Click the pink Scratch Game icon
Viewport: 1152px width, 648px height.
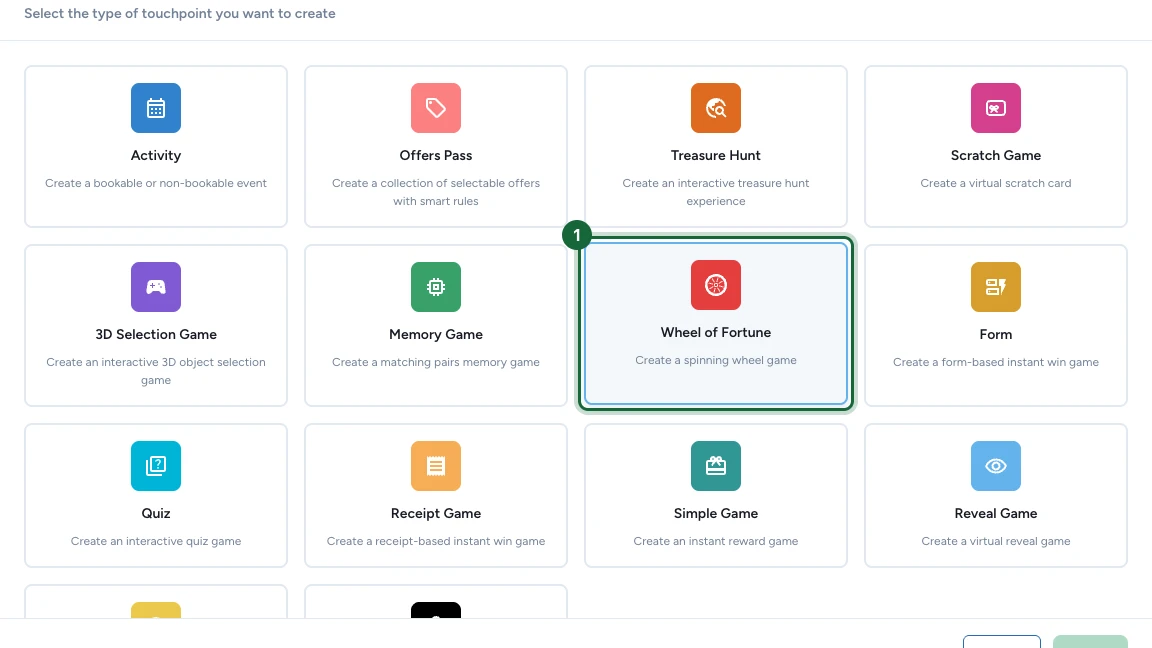click(x=996, y=108)
